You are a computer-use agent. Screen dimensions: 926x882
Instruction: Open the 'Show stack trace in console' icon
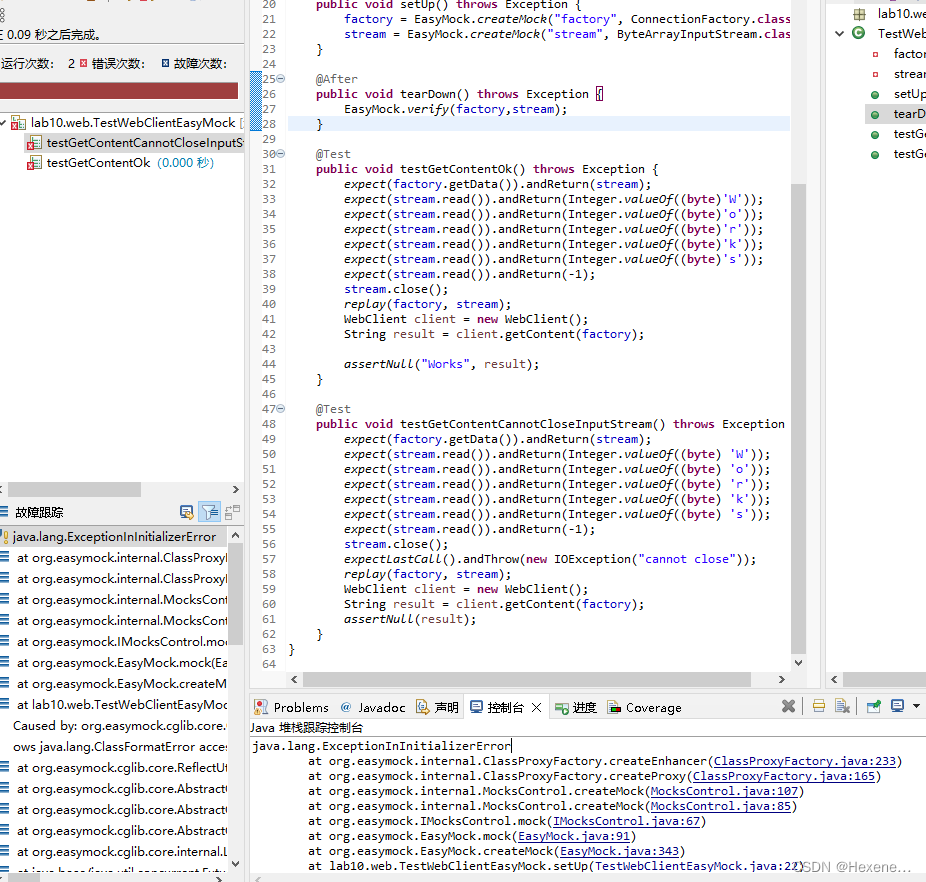coord(187,512)
